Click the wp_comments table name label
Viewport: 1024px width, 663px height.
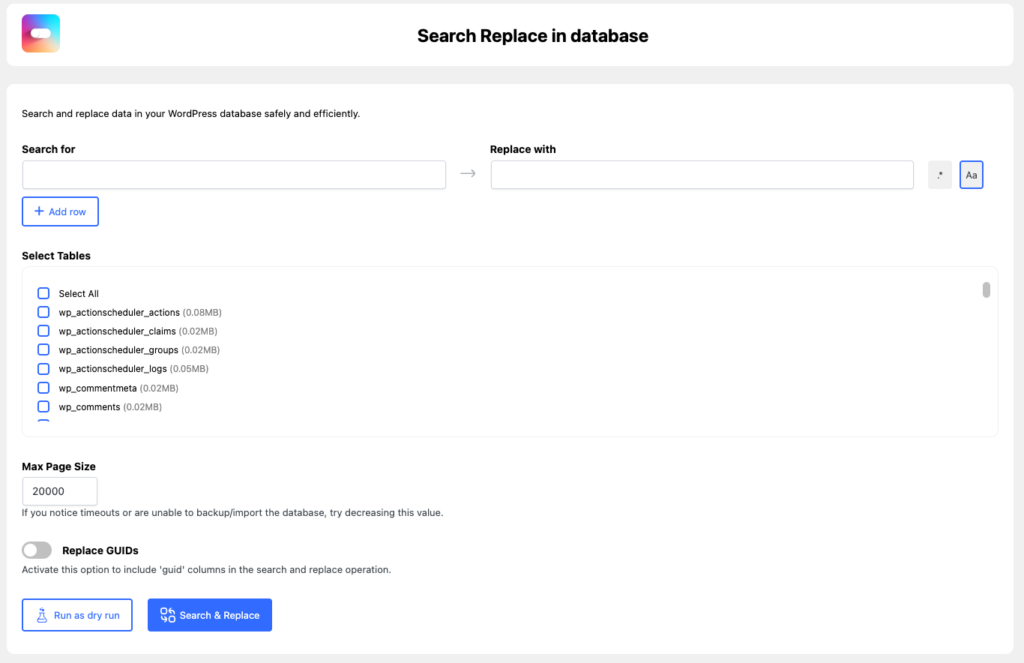click(x=89, y=407)
